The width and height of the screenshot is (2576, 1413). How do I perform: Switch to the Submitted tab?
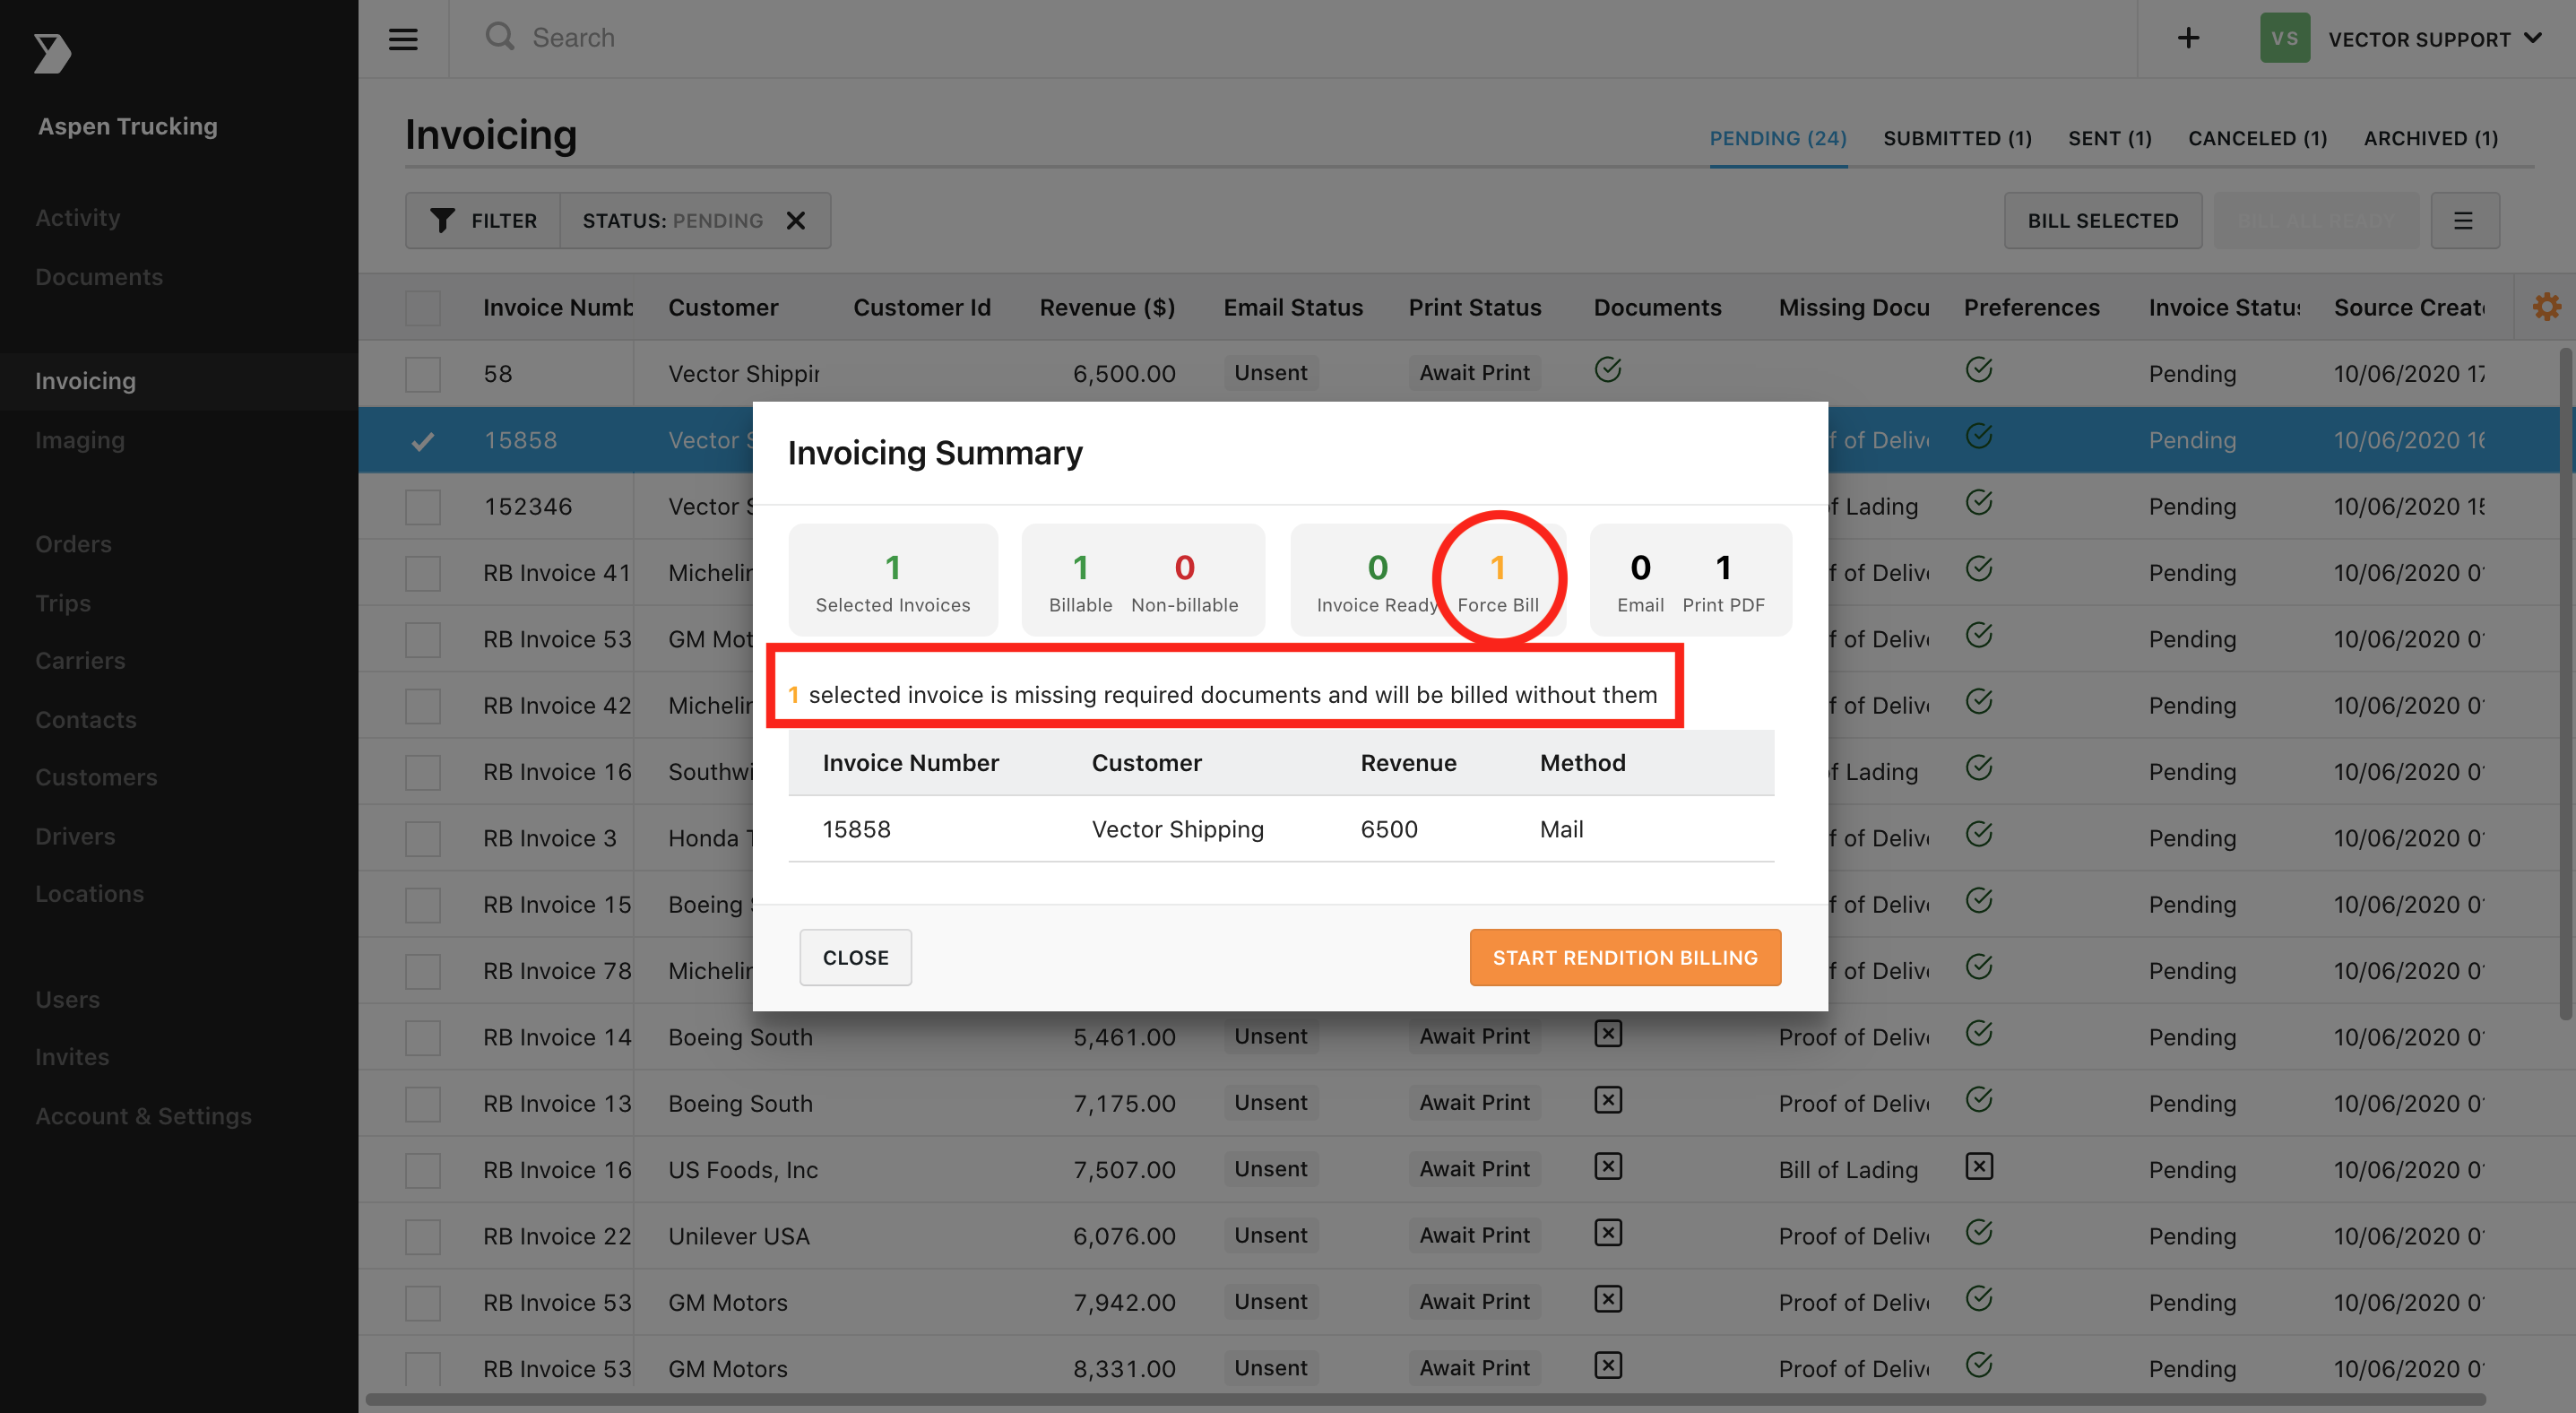(1957, 138)
